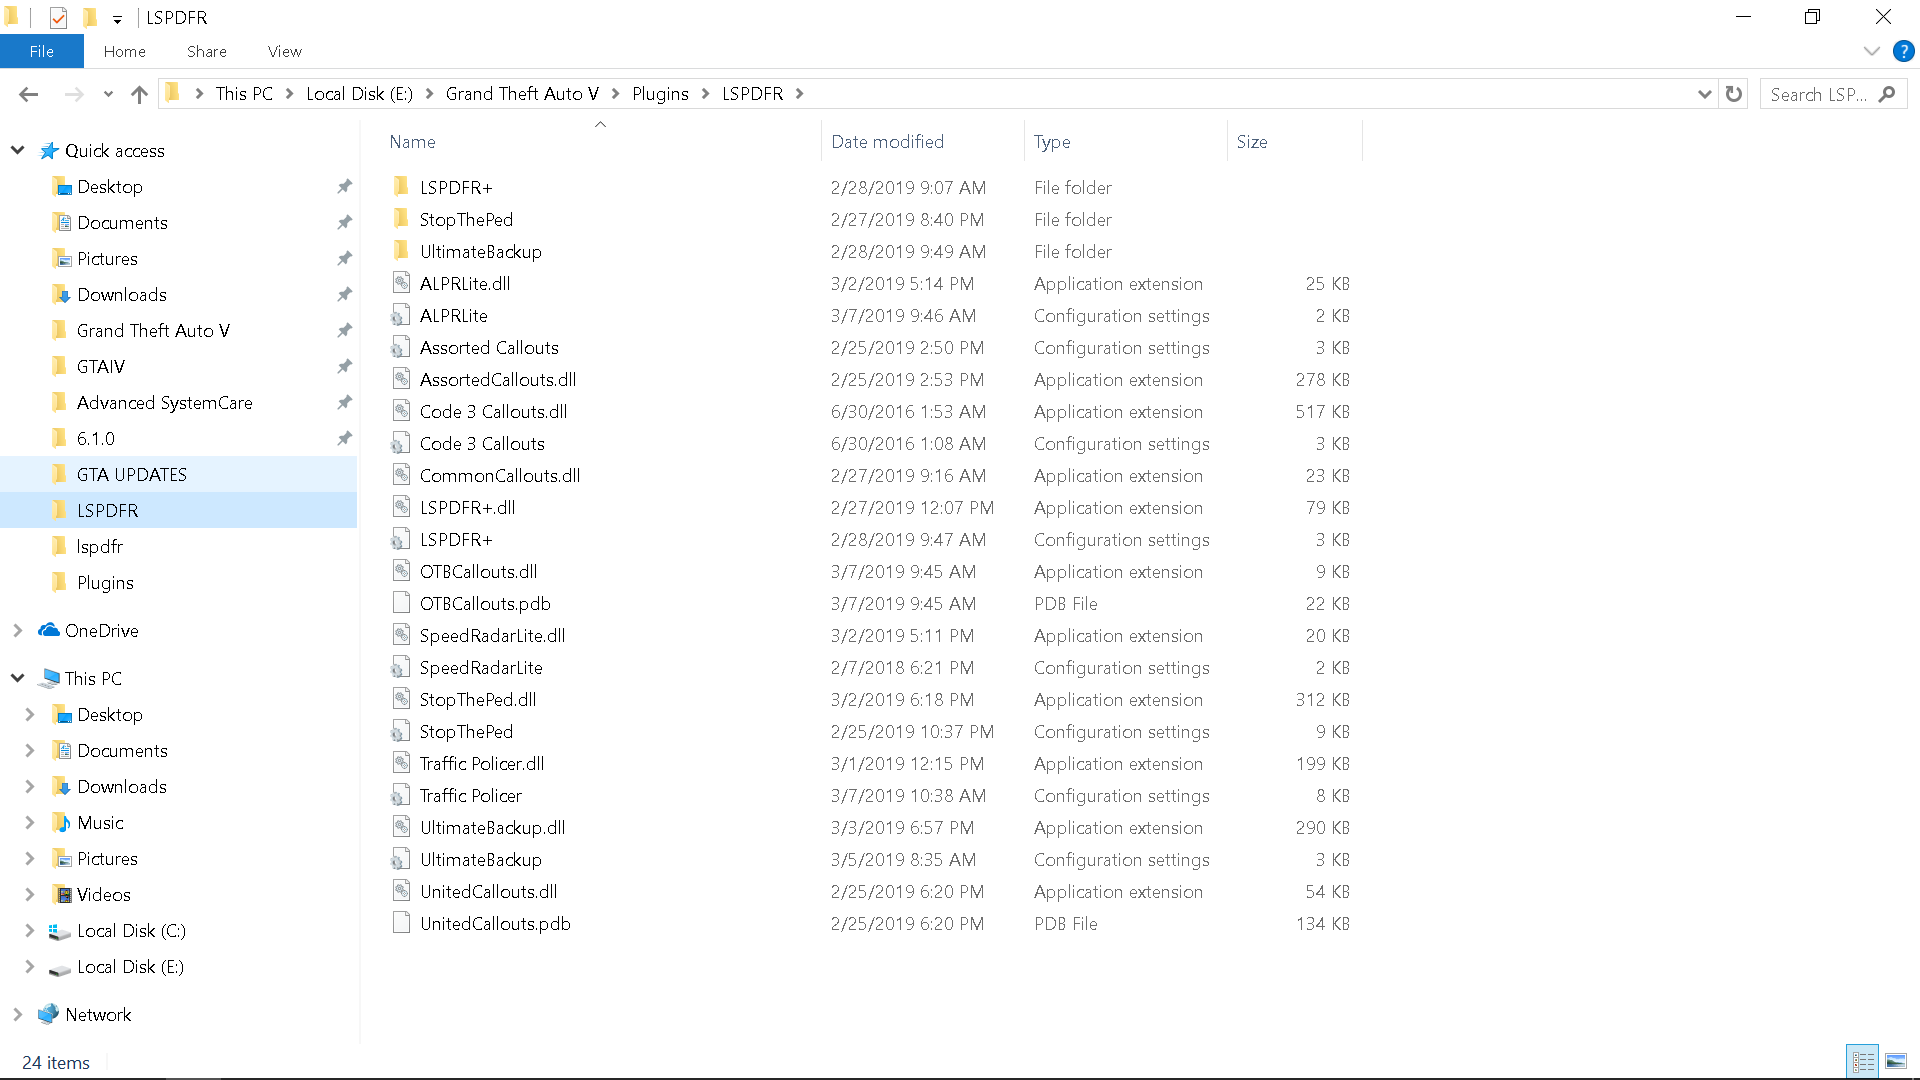This screenshot has width=1920, height=1080.
Task: Navigate to Plugins in the breadcrumb
Action: (659, 94)
